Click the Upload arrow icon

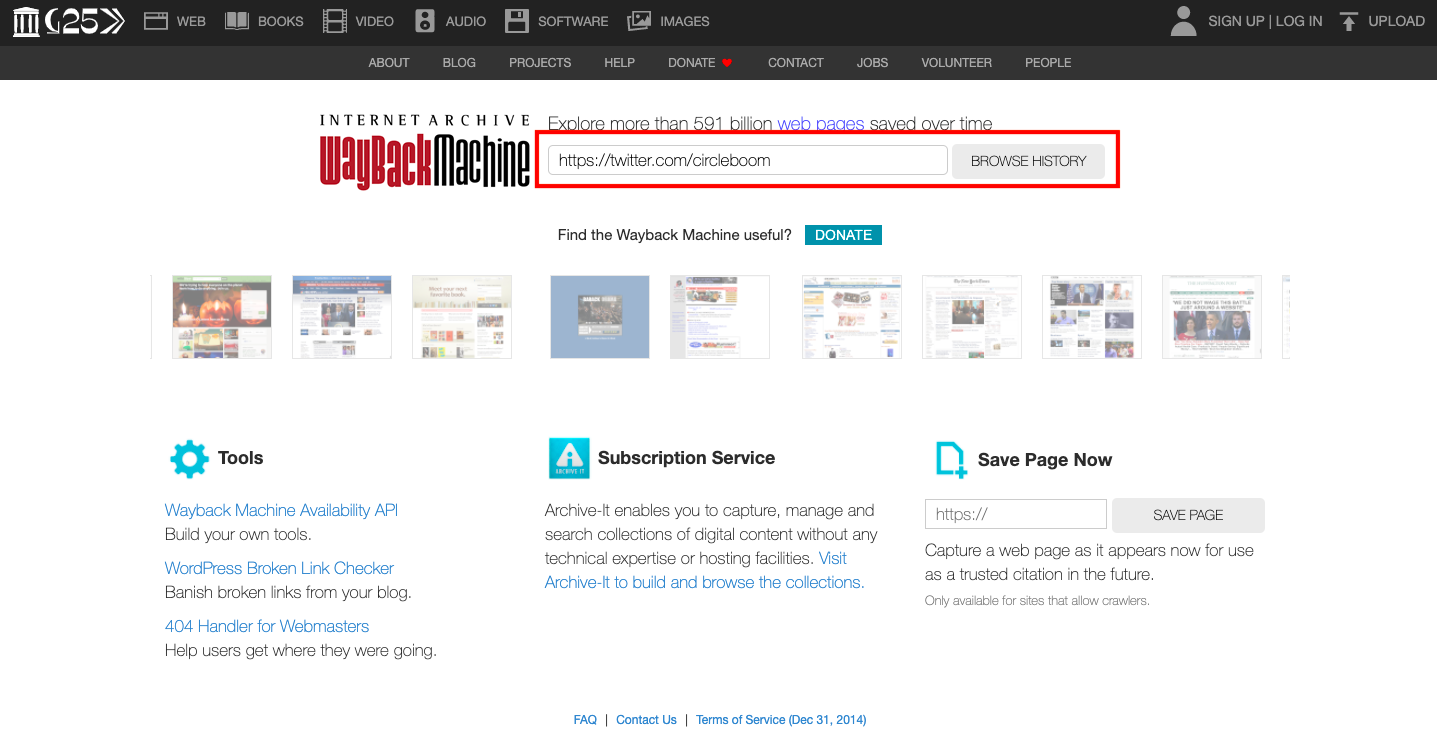pos(1349,20)
